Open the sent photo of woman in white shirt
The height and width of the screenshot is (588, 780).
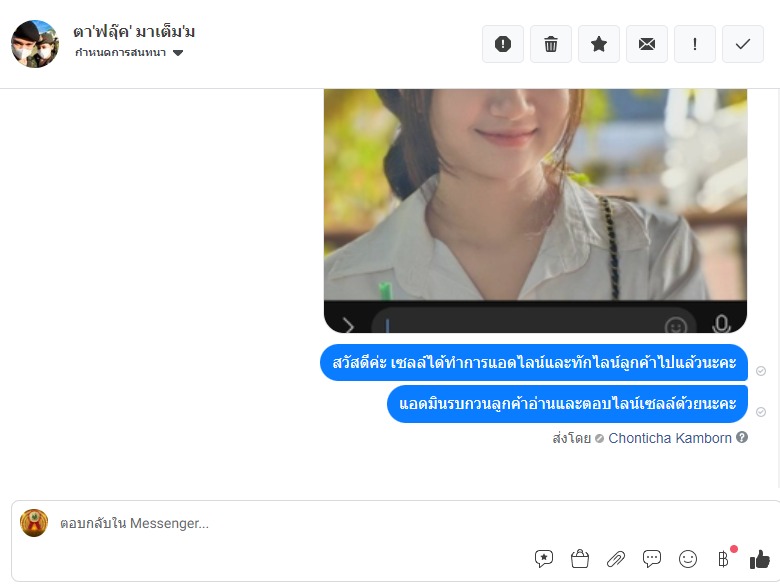[535, 210]
